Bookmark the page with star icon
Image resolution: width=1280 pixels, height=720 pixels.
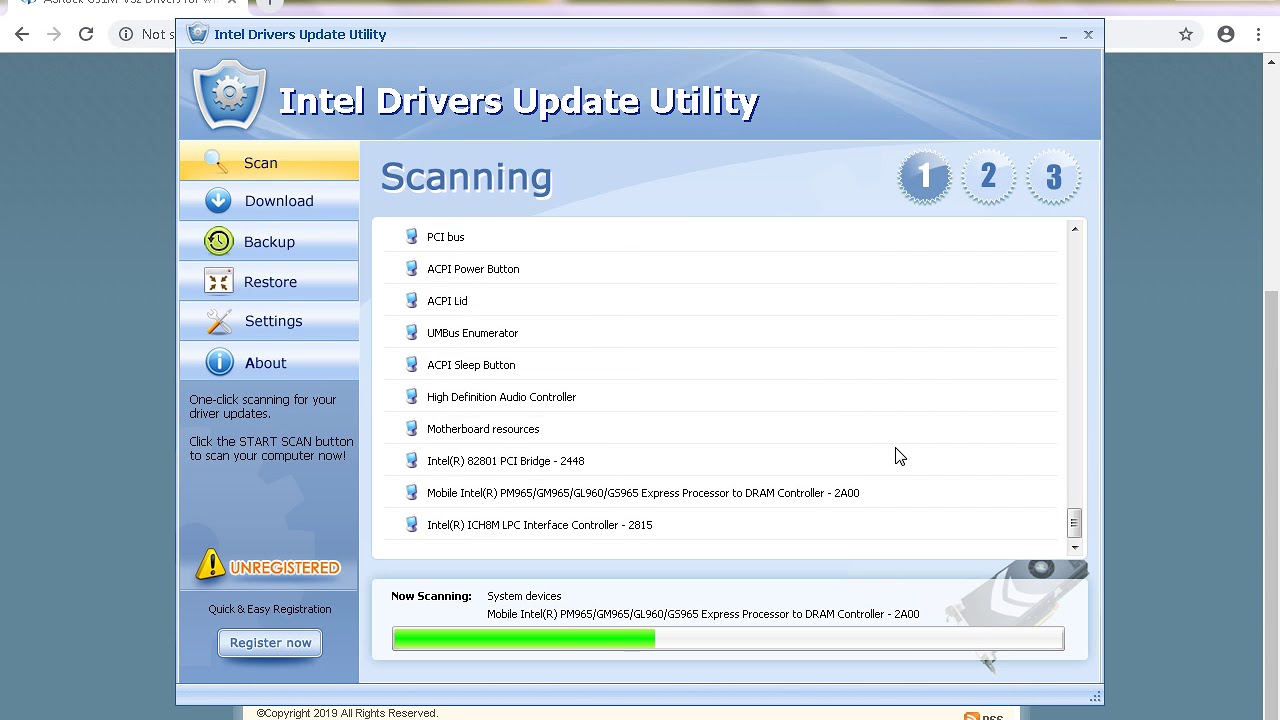[x=1186, y=34]
